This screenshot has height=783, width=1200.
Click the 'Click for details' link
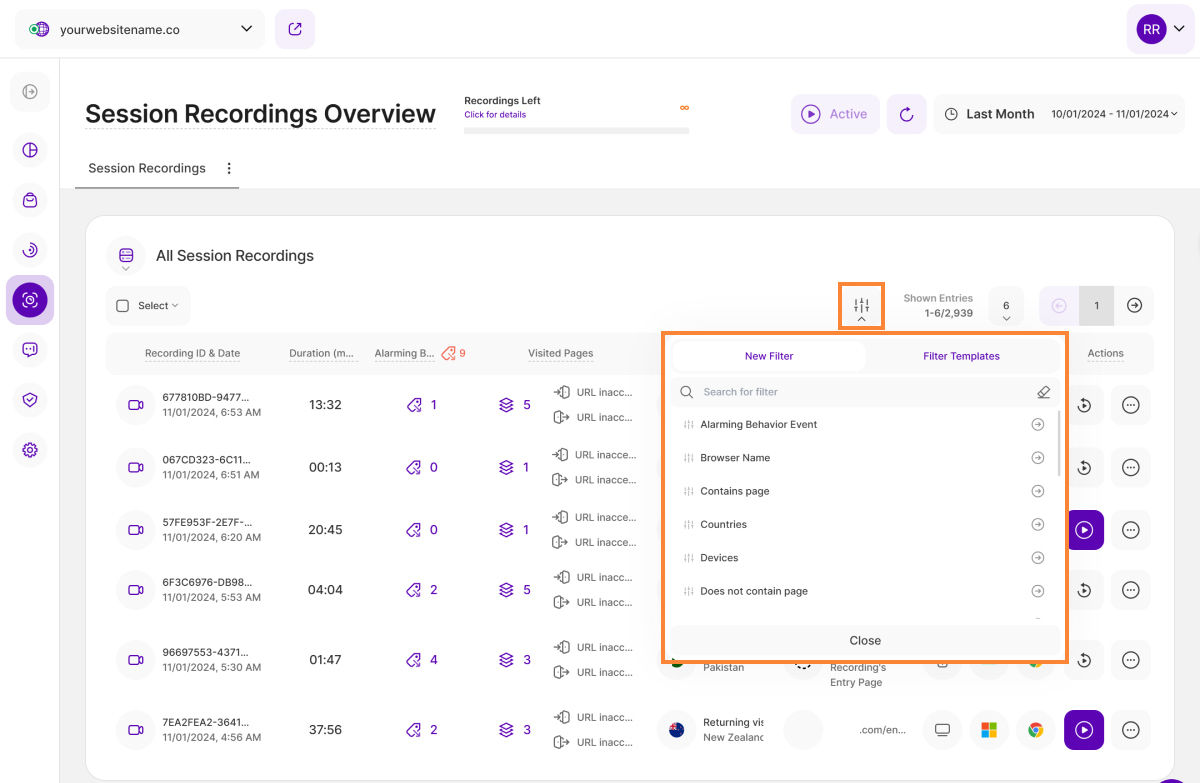click(495, 115)
